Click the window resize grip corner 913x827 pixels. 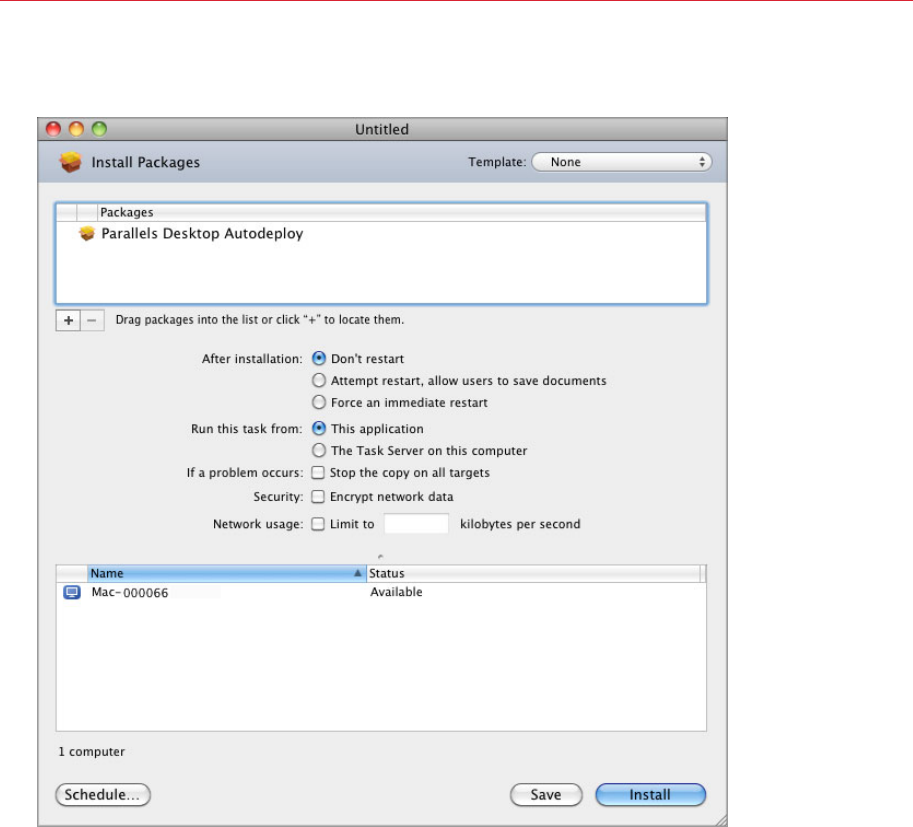tap(721, 820)
